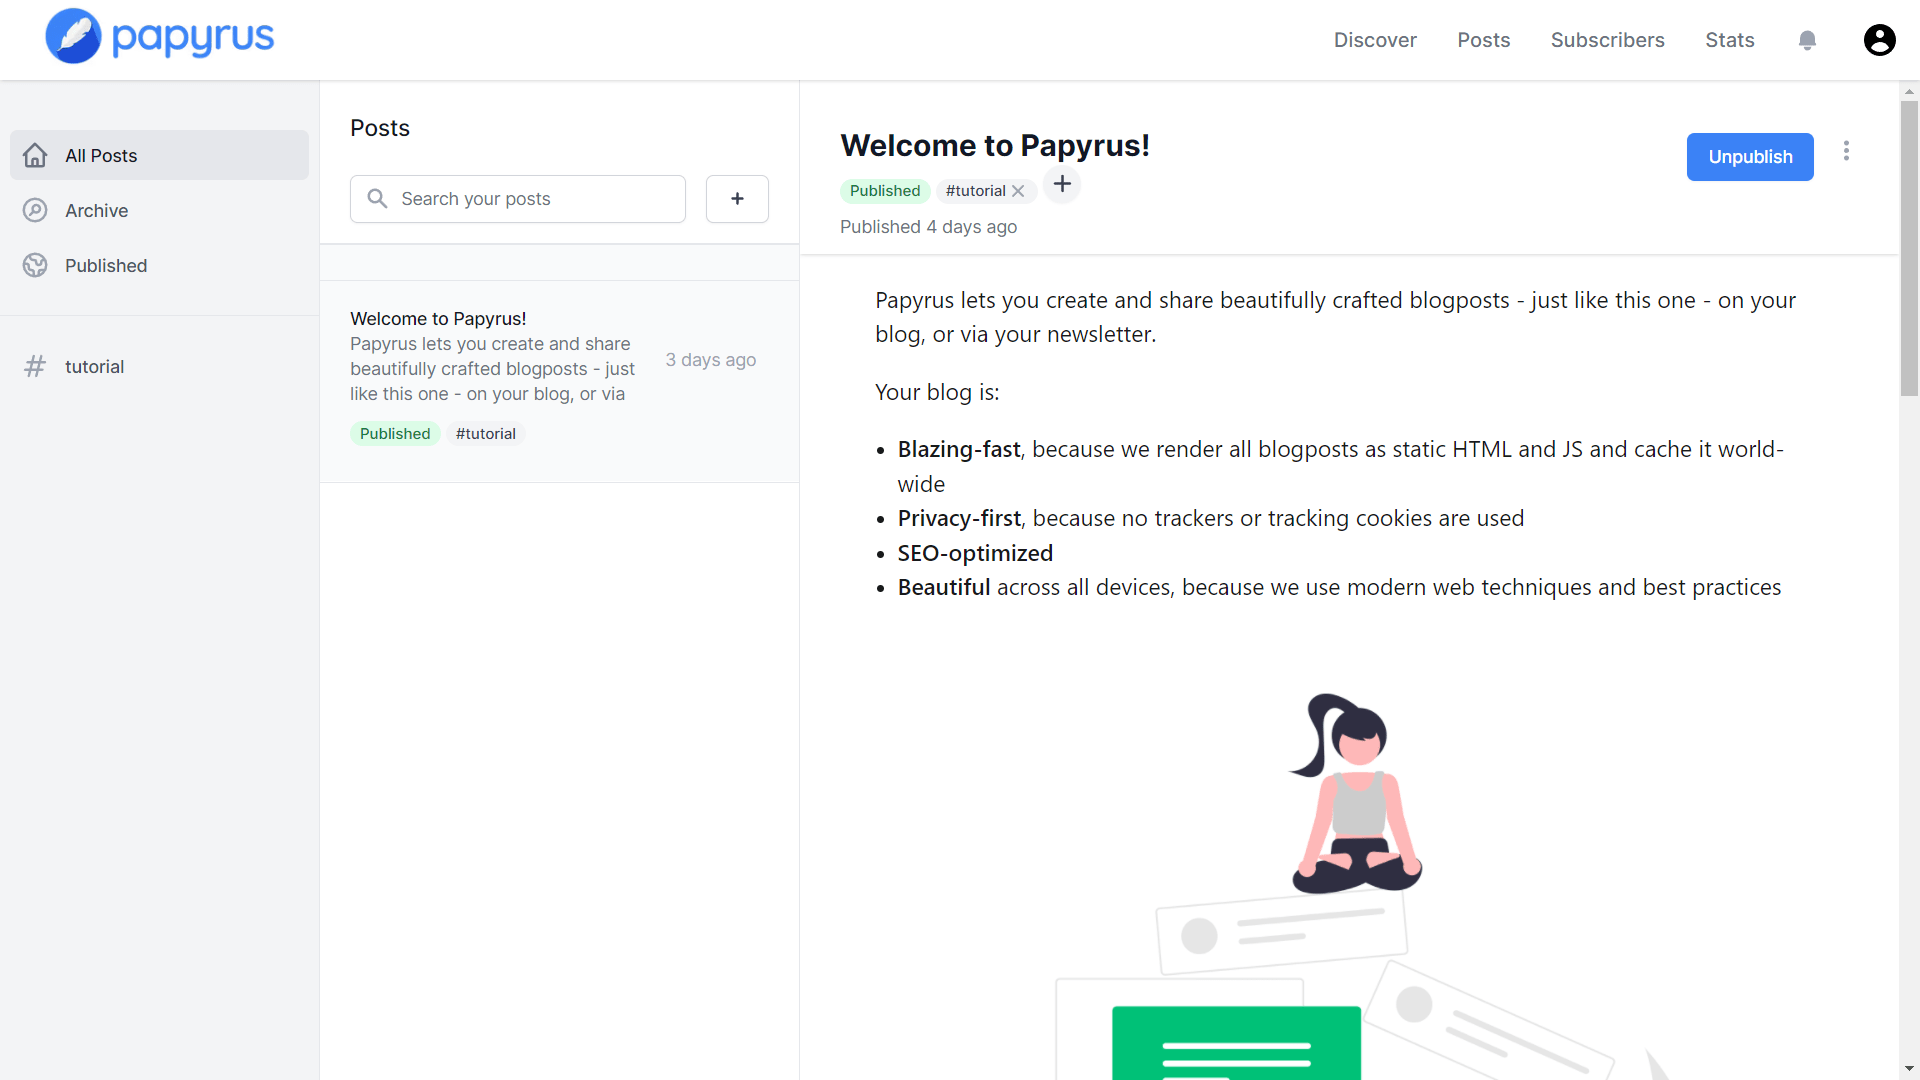The height and width of the screenshot is (1080, 1920).
Task: Click the Published globe icon in sidebar
Action: (x=35, y=265)
